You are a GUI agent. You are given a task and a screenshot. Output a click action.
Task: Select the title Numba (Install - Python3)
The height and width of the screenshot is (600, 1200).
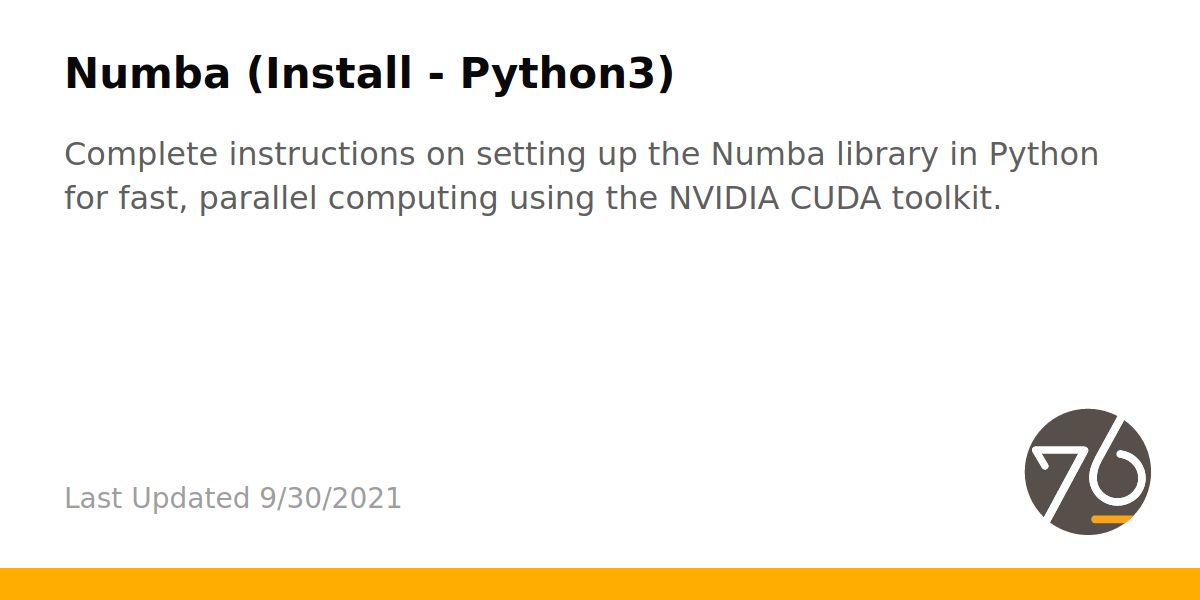click(x=369, y=74)
